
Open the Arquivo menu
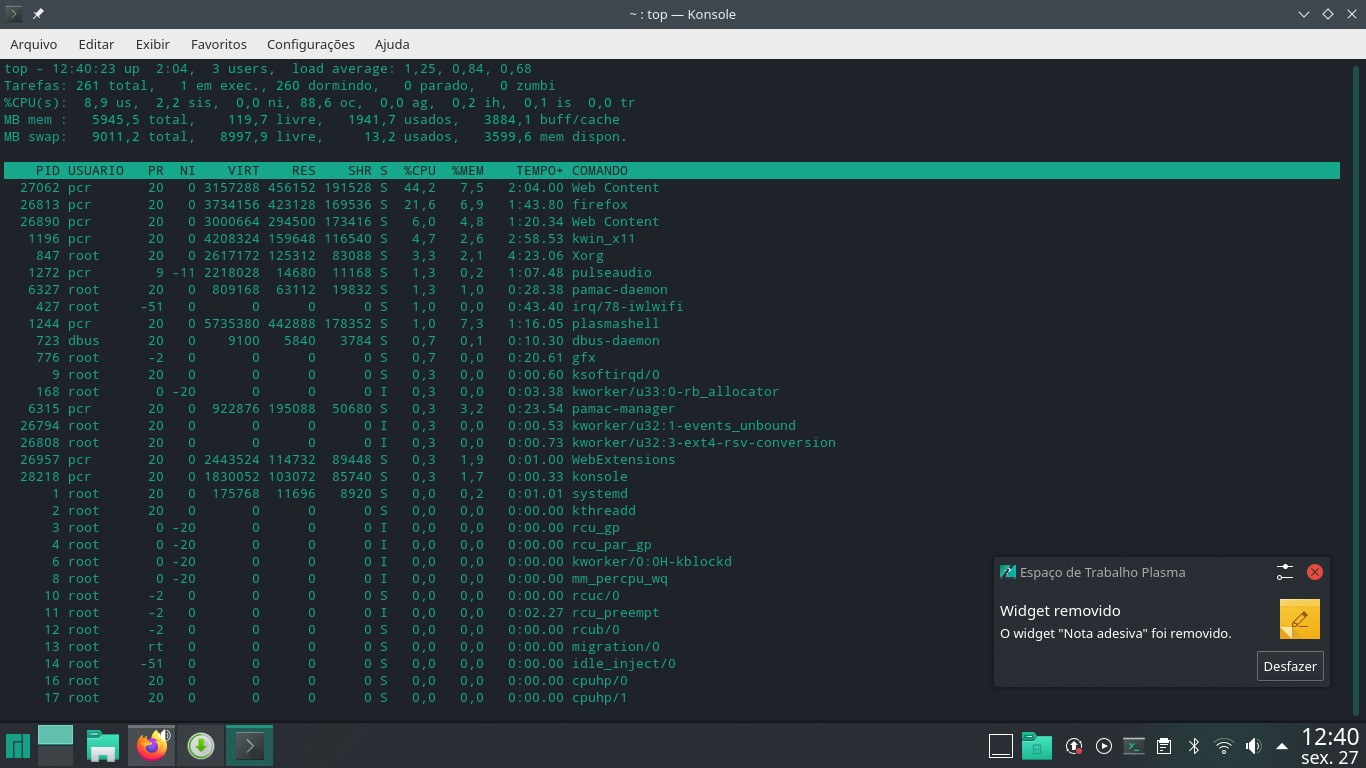coord(34,44)
